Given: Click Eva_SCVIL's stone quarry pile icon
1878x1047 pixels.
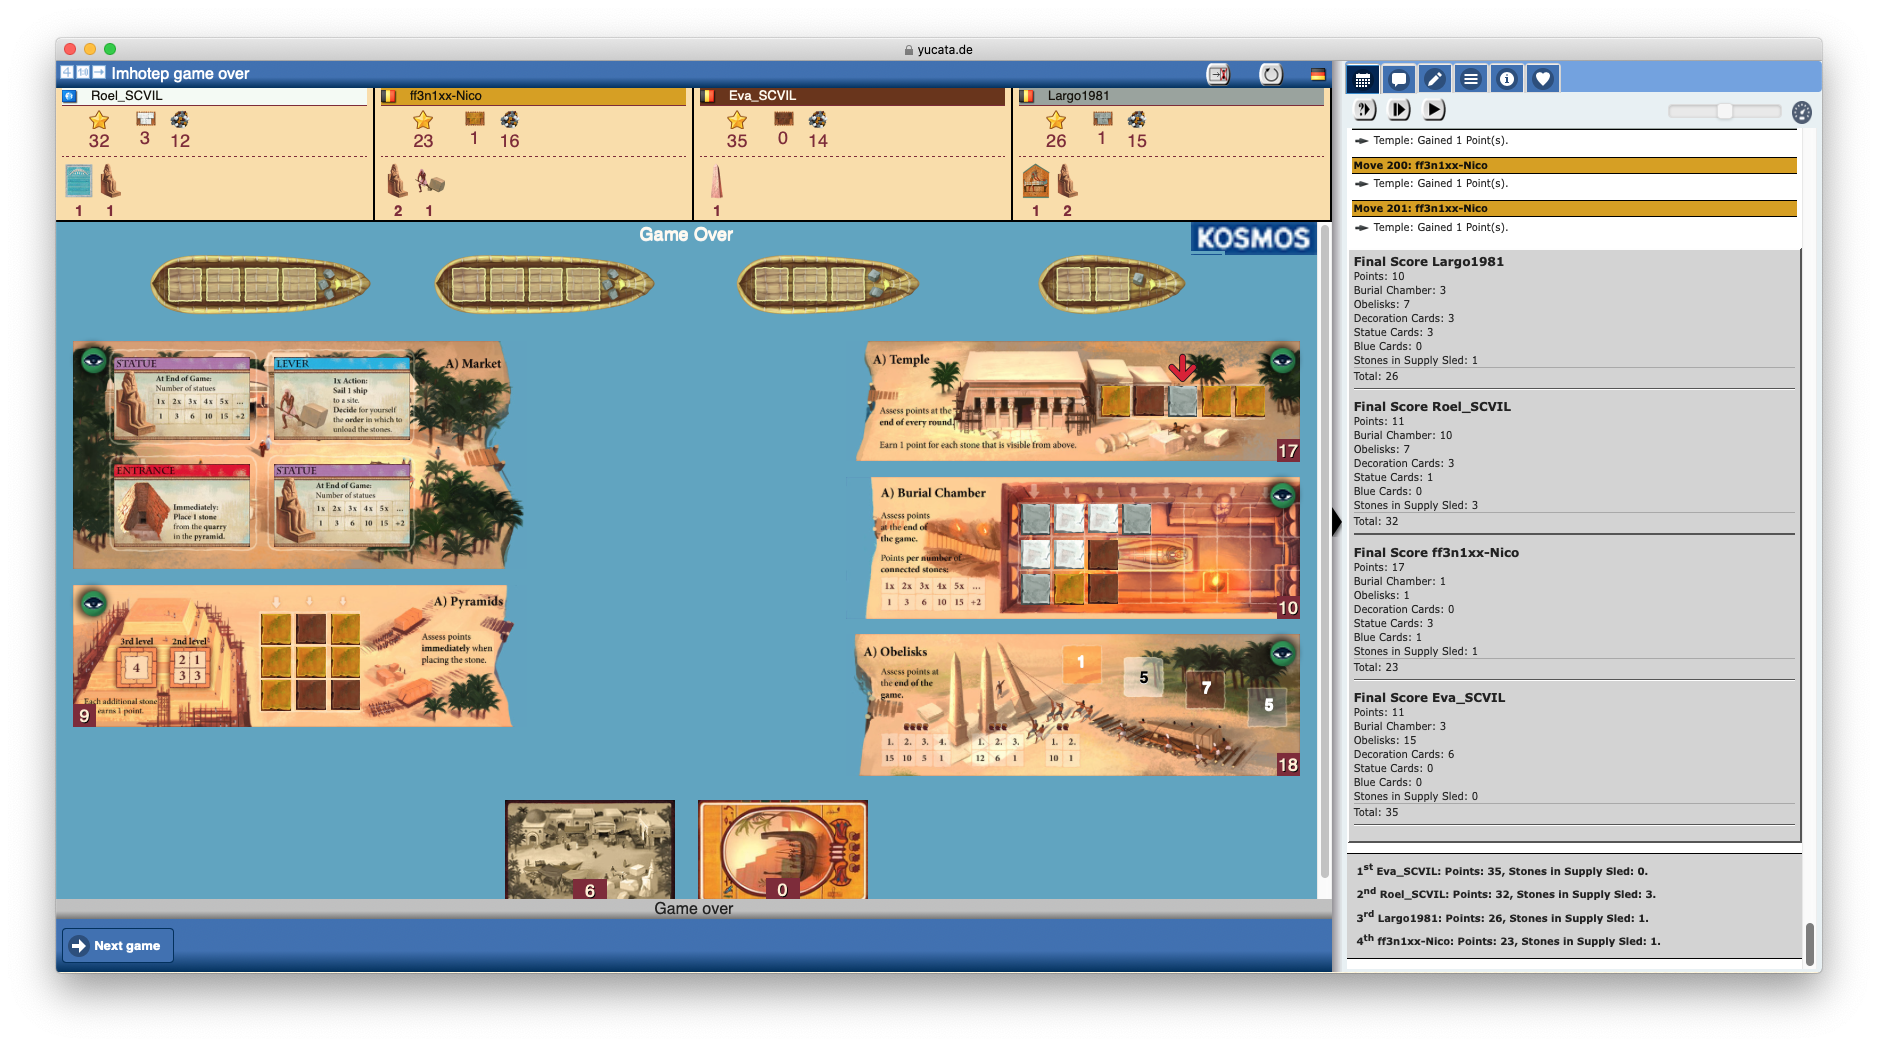Looking at the screenshot, I should tap(818, 120).
